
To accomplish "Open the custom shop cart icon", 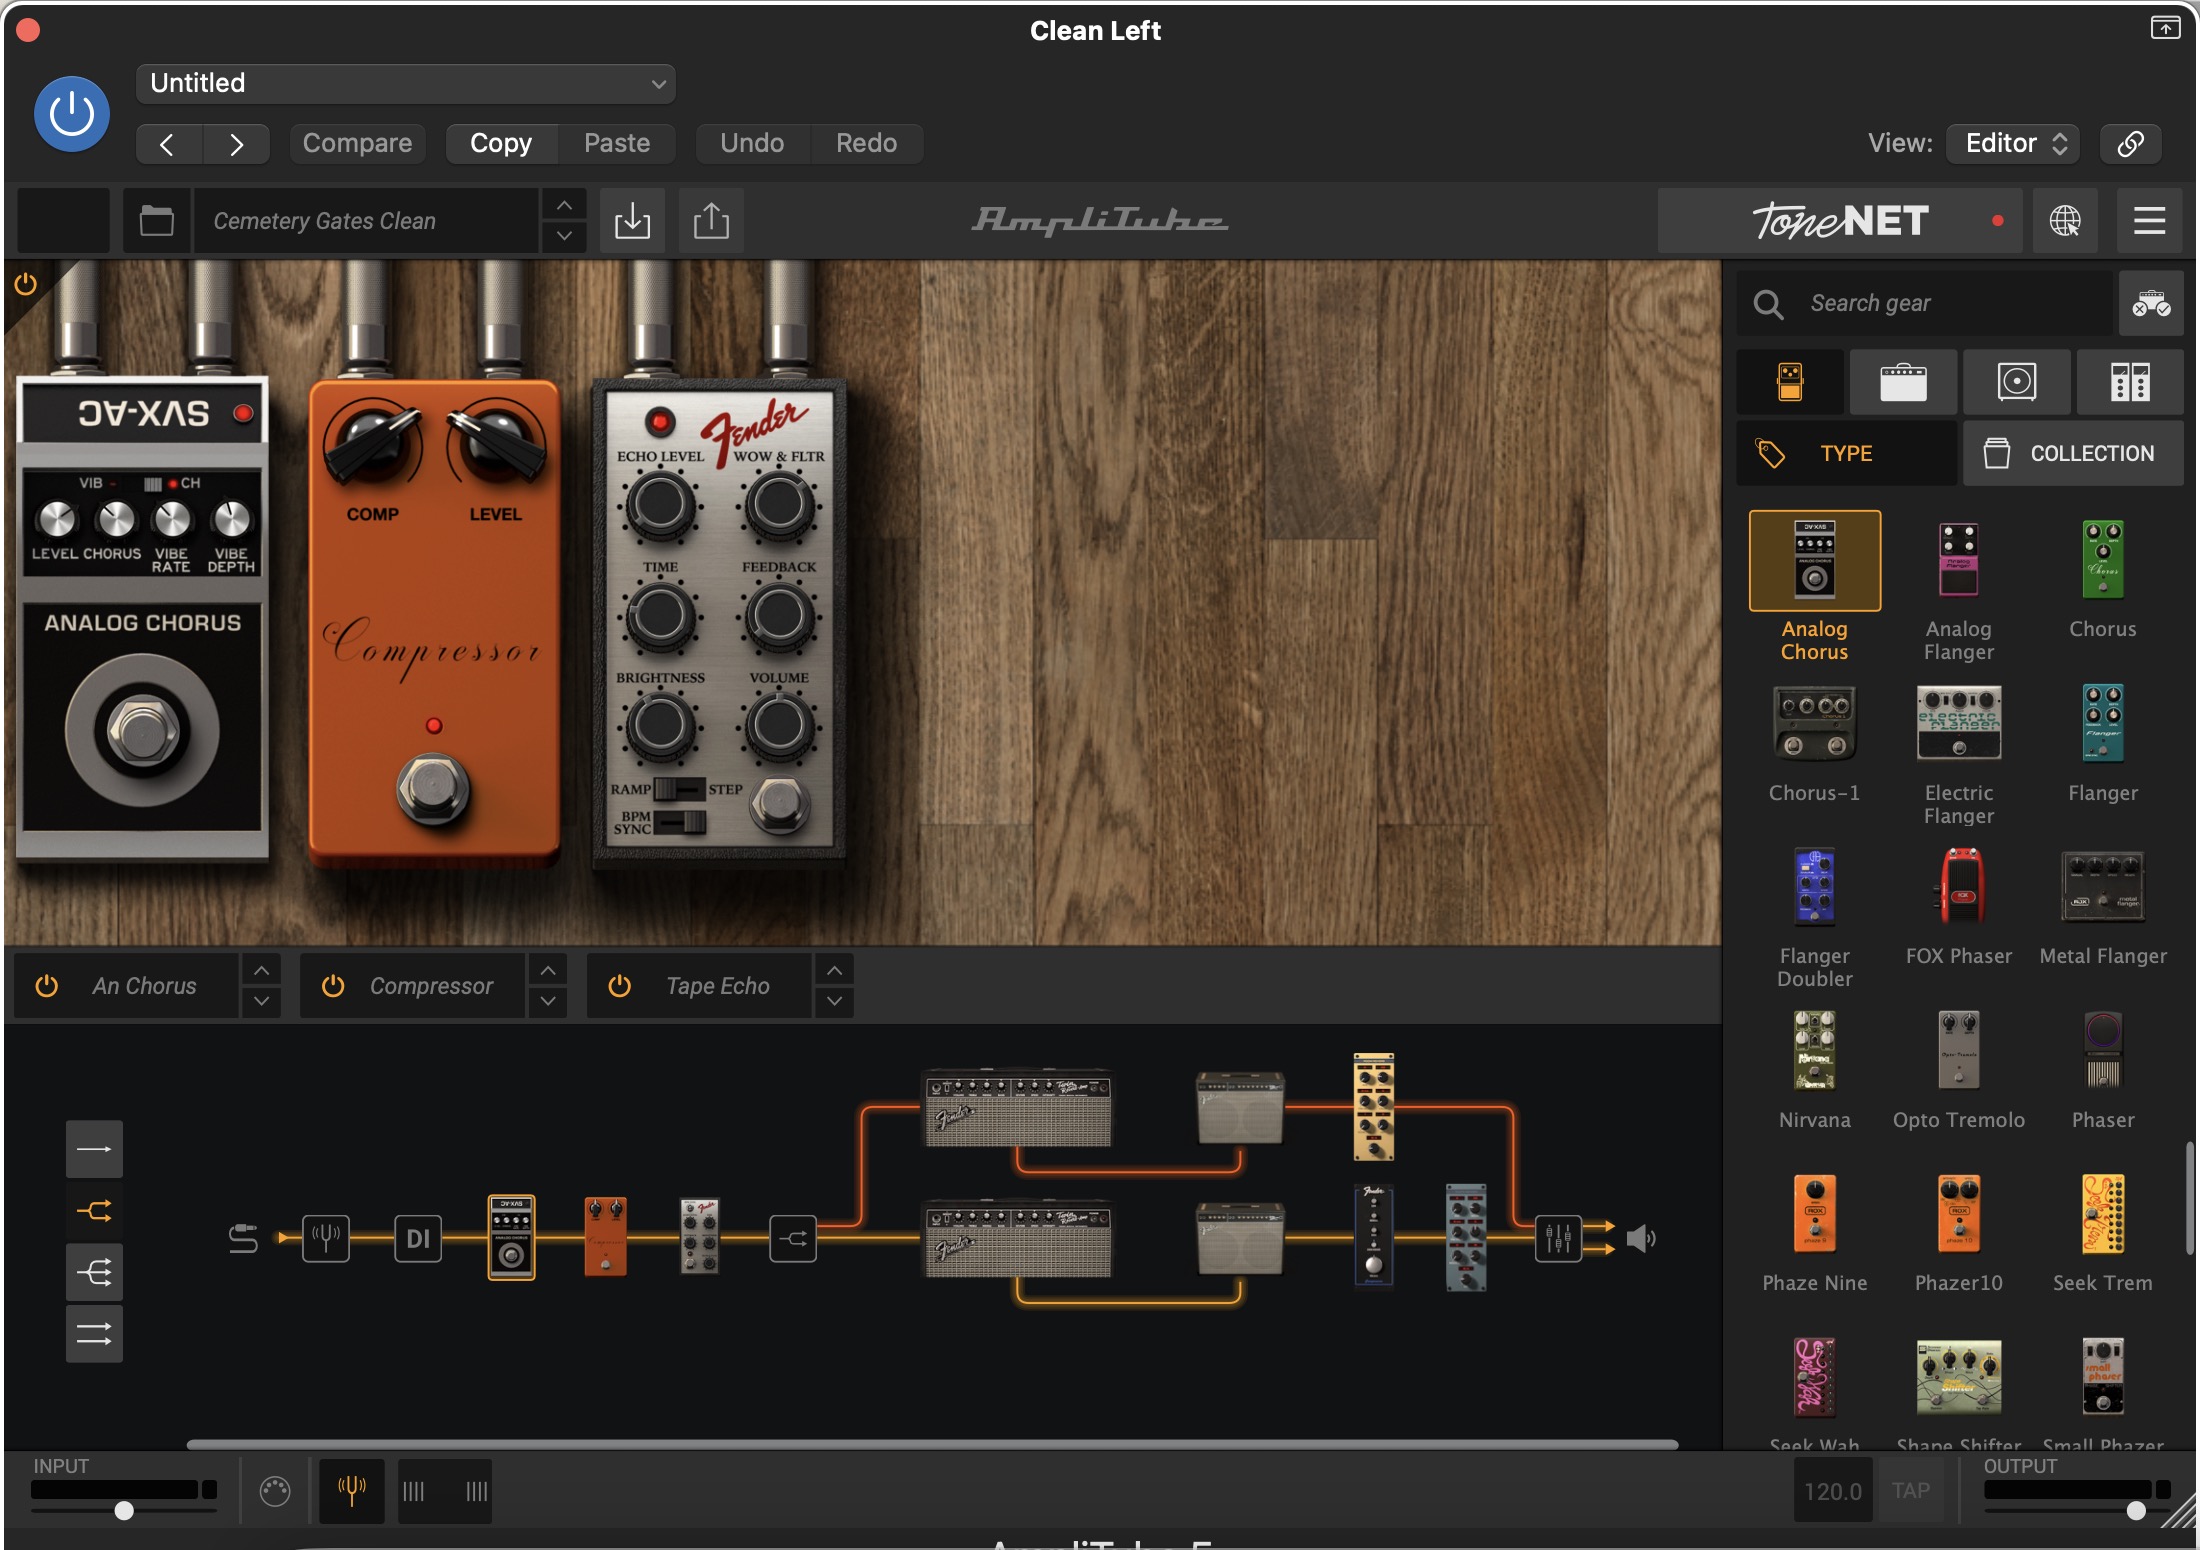I will (2150, 303).
